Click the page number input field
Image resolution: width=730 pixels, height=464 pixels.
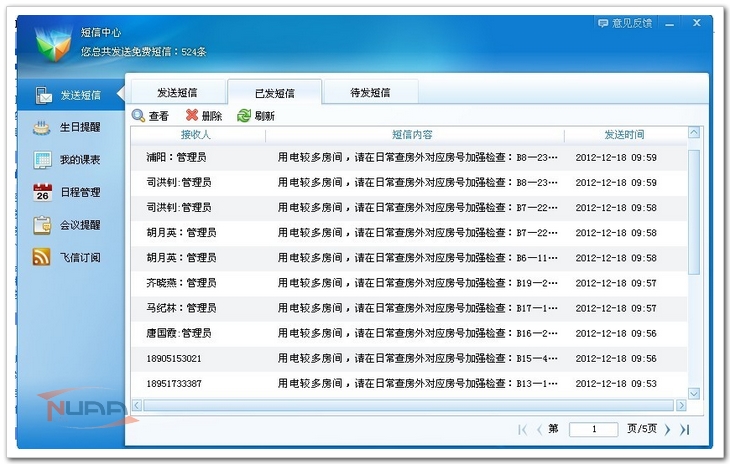(x=593, y=429)
